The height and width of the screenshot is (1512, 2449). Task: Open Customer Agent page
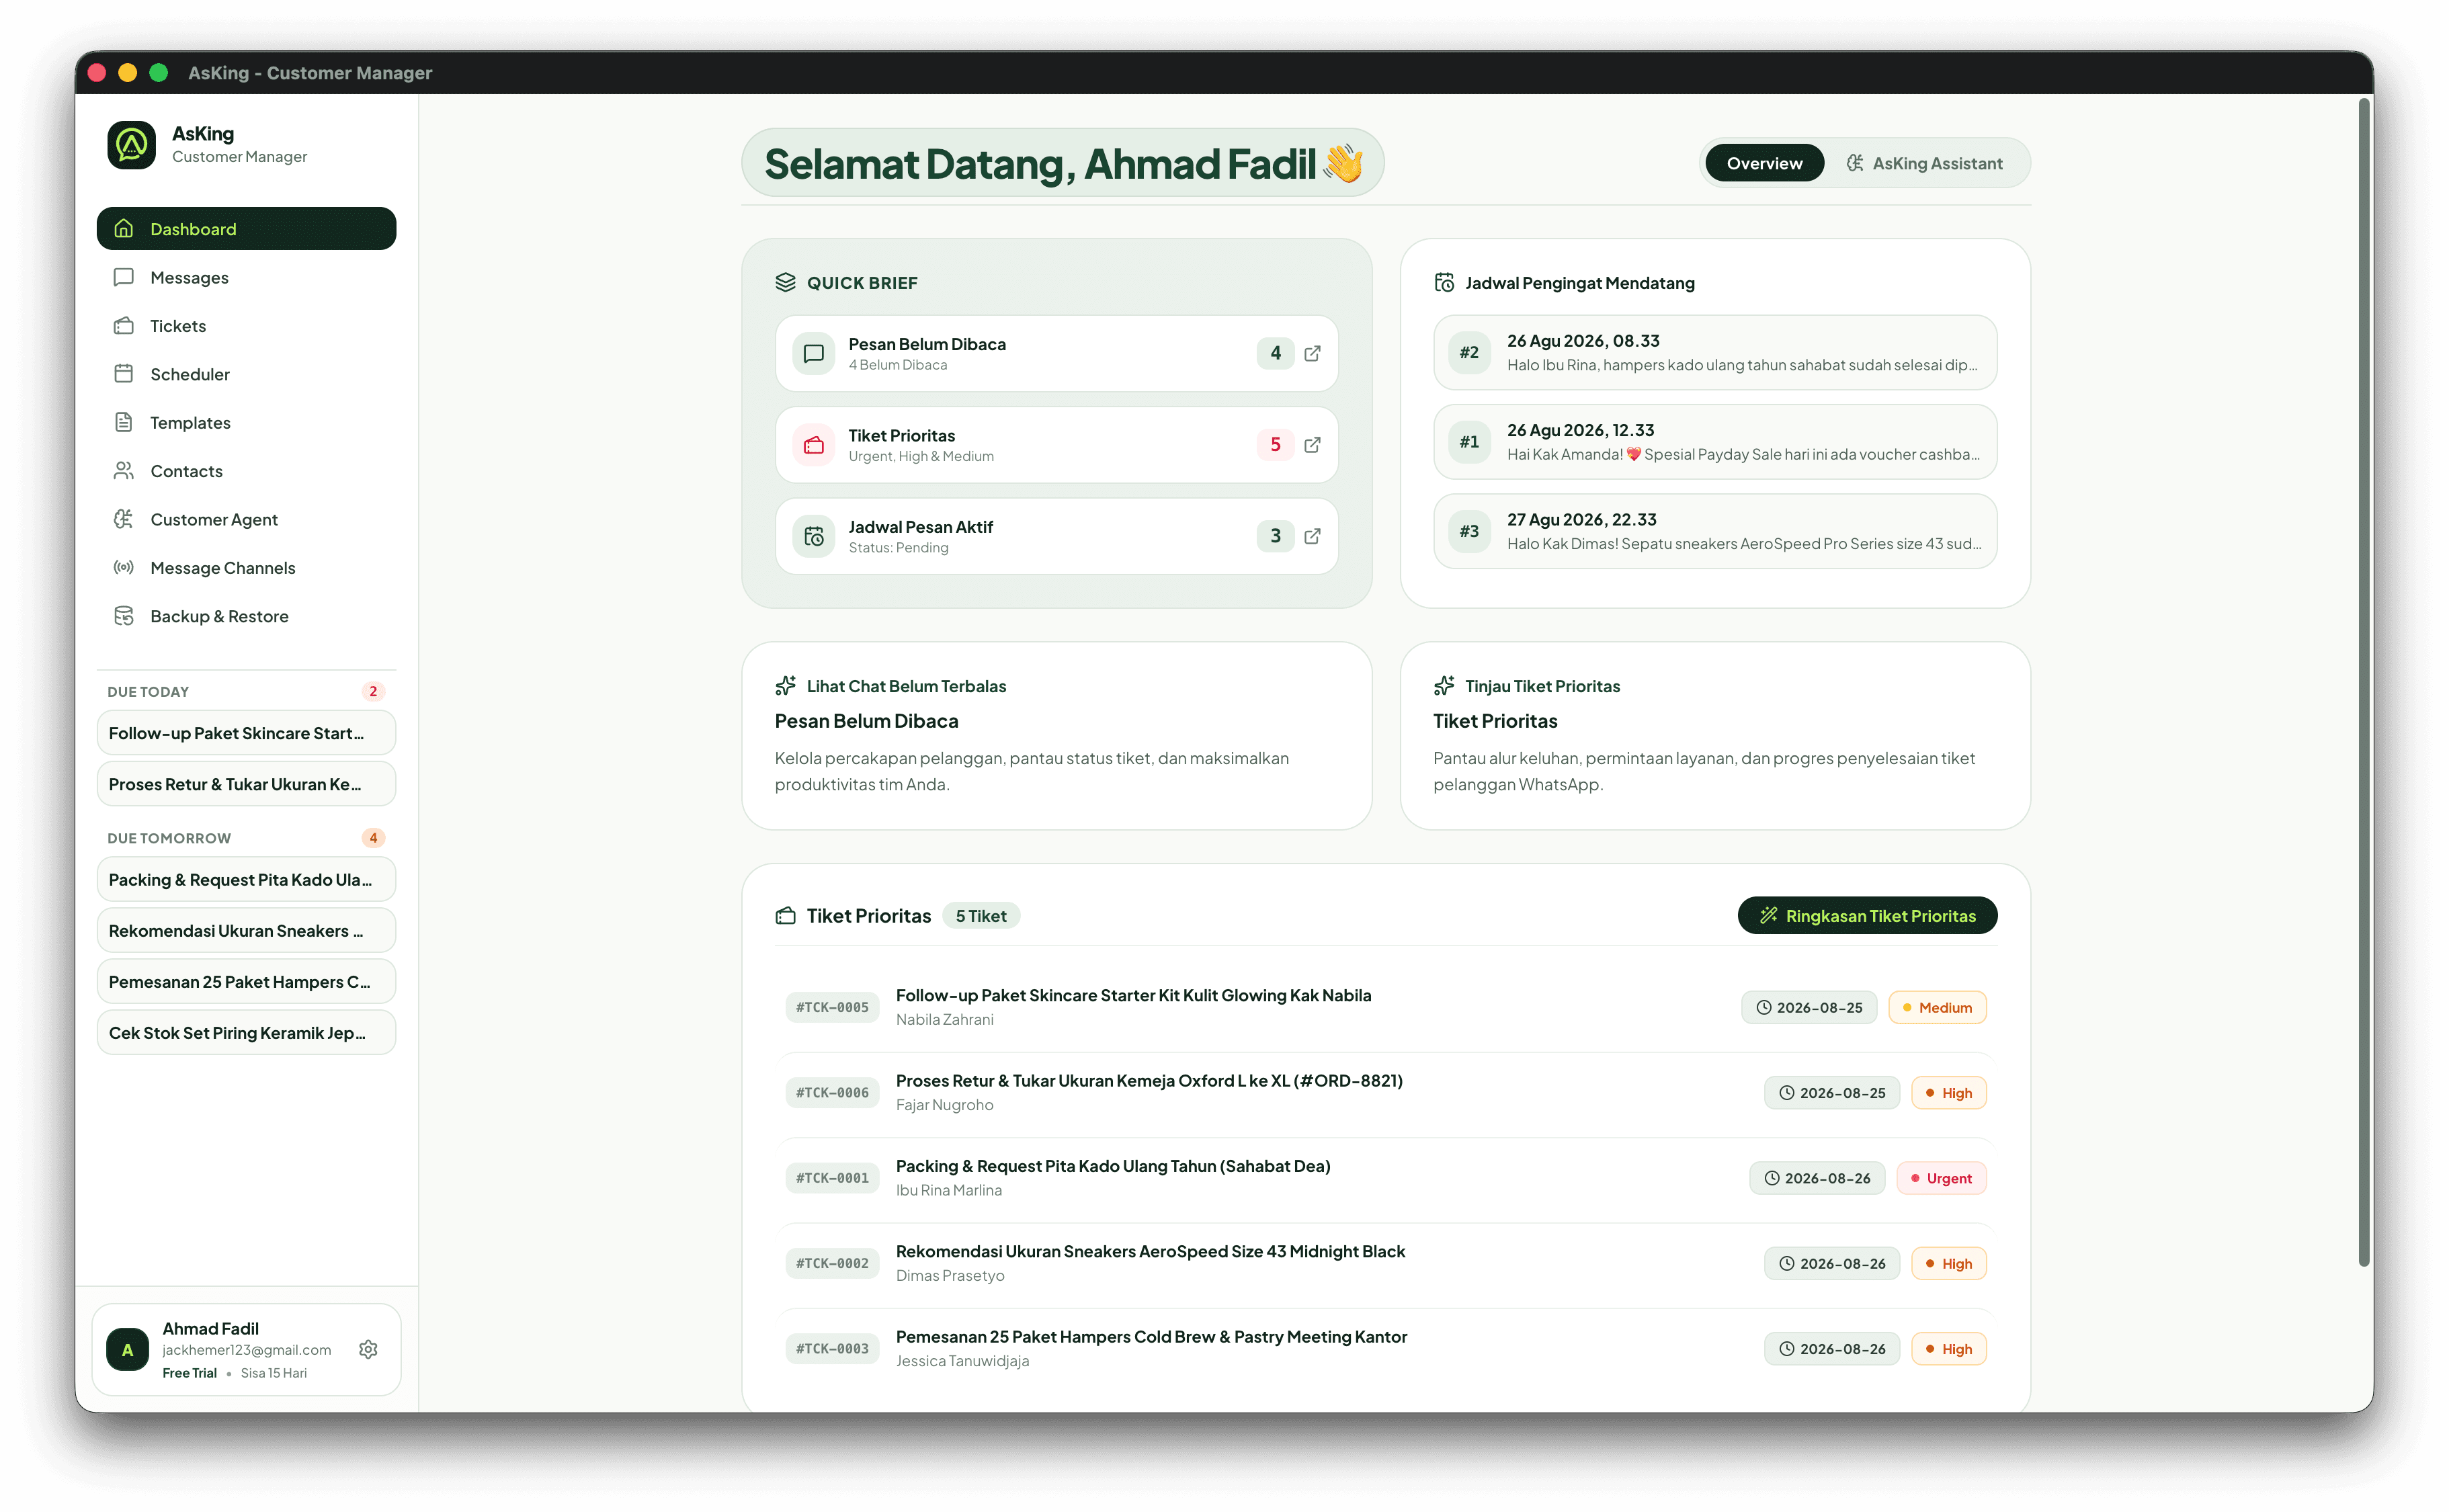pos(246,519)
